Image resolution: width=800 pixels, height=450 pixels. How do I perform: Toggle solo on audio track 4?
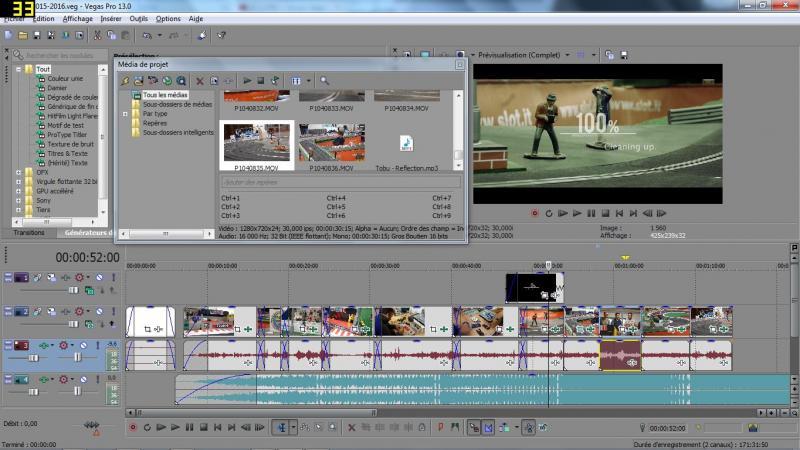[x=98, y=380]
